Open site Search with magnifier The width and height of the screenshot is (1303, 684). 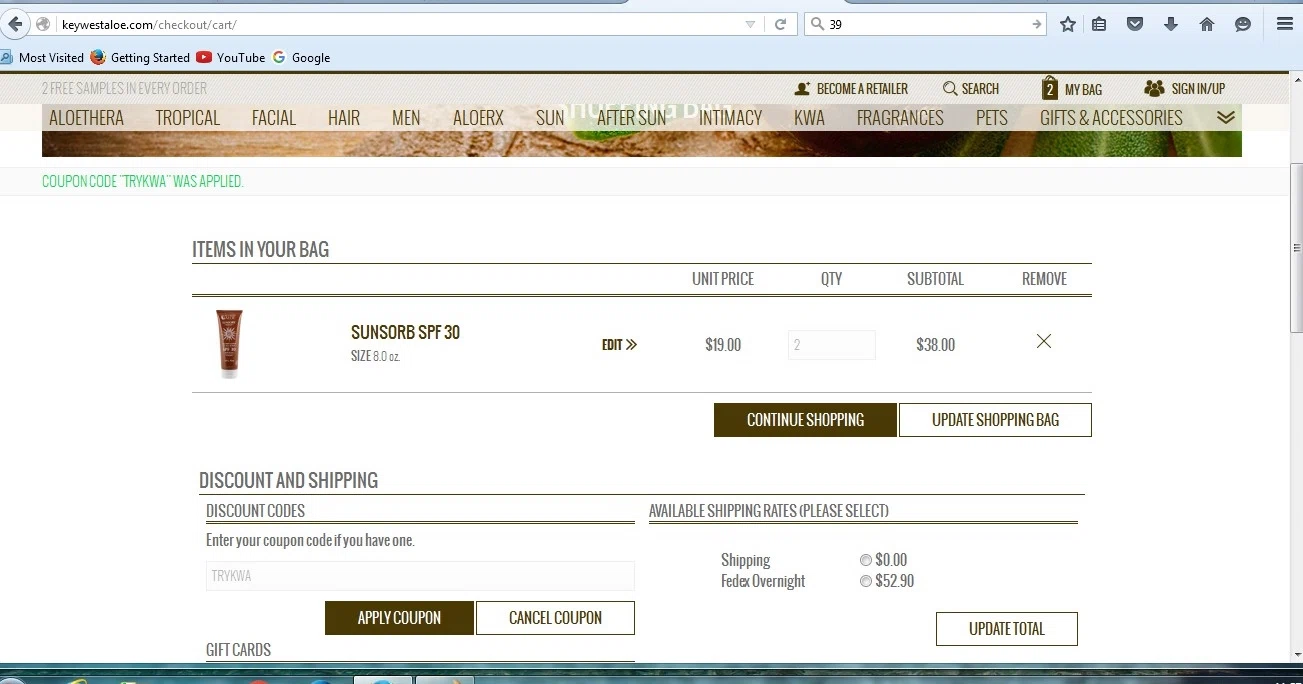(x=971, y=89)
